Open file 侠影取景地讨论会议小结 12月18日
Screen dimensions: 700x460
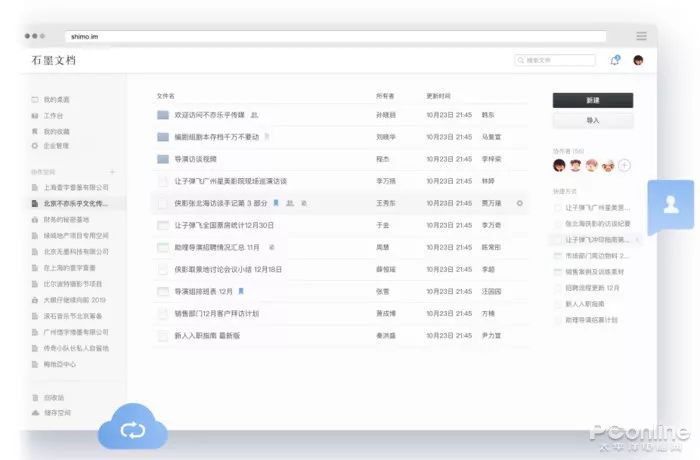click(228, 269)
